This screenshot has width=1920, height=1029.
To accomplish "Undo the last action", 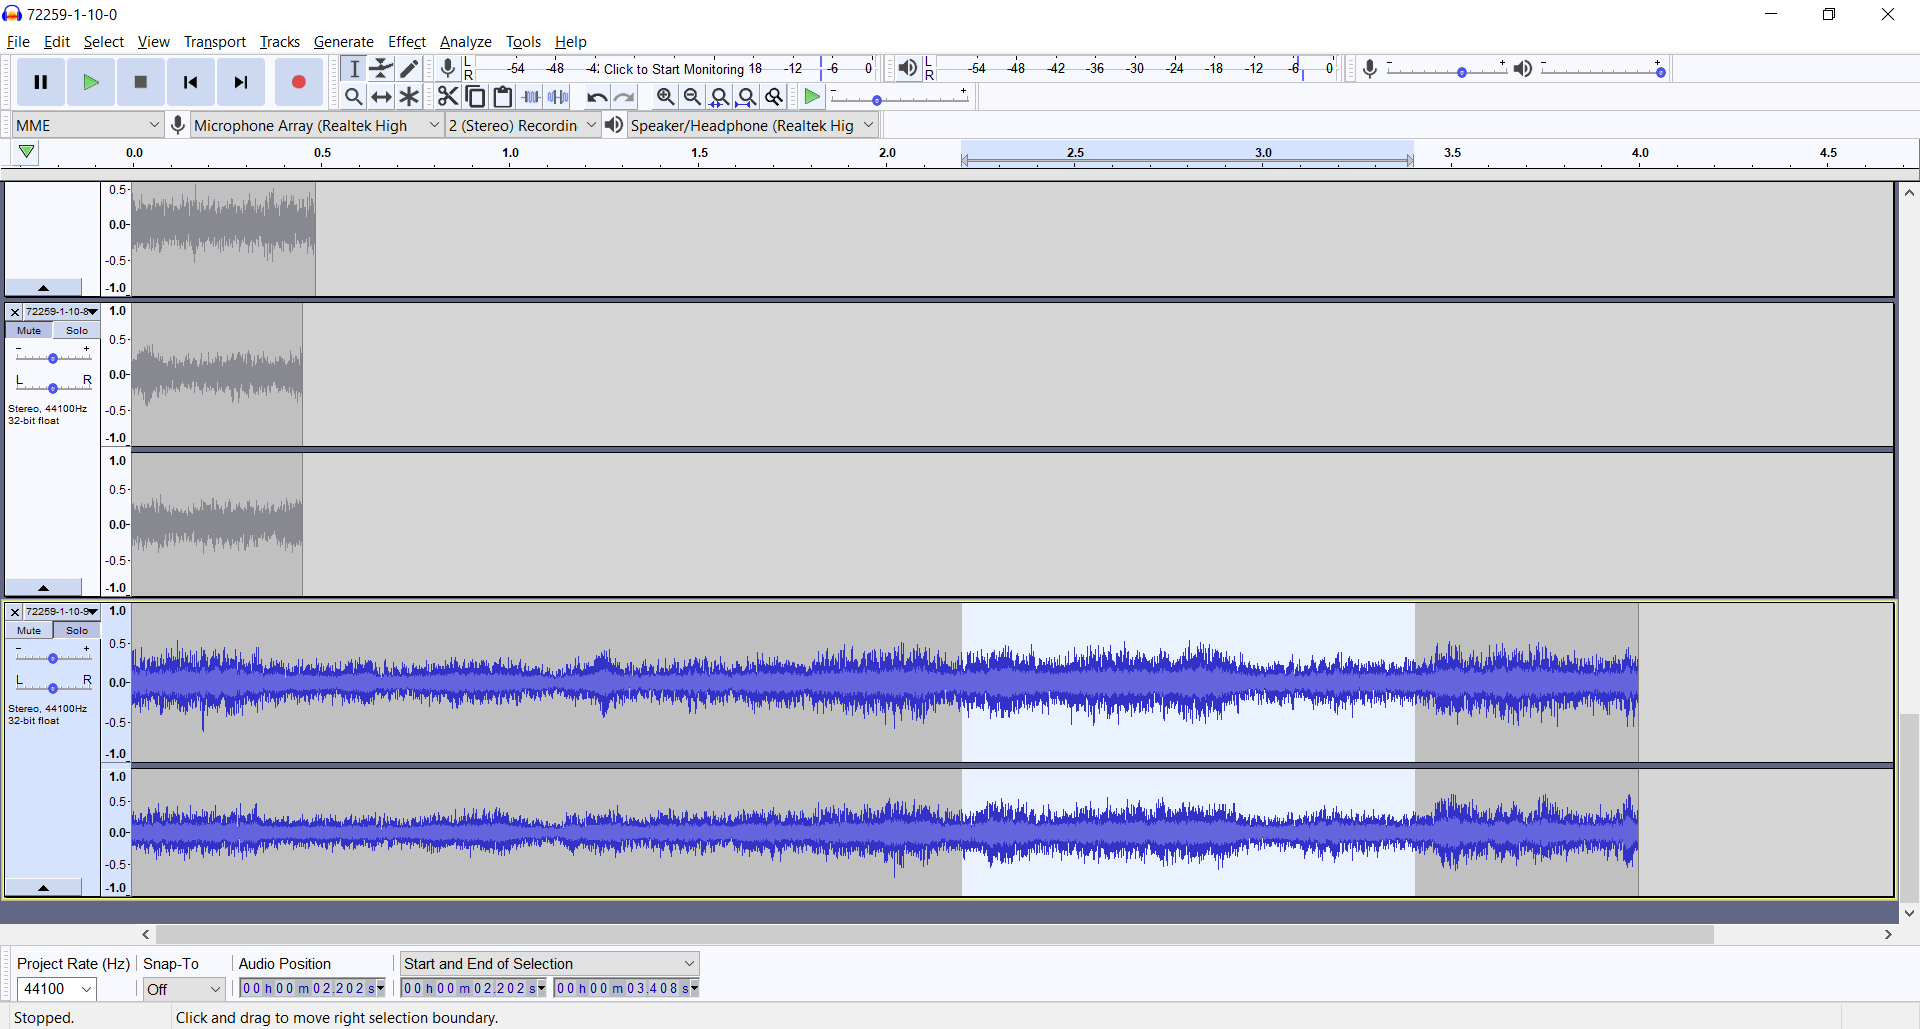I will coord(597,96).
